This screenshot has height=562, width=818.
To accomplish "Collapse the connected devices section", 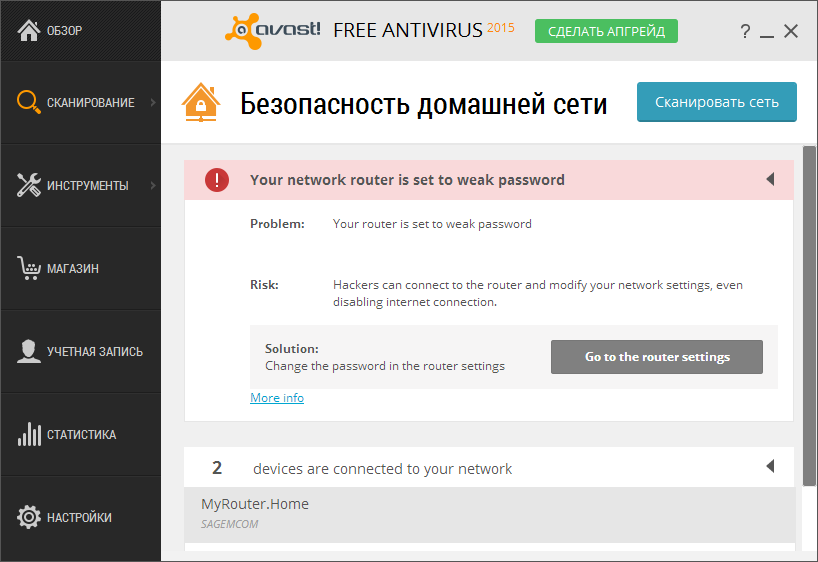I will (x=770, y=467).
